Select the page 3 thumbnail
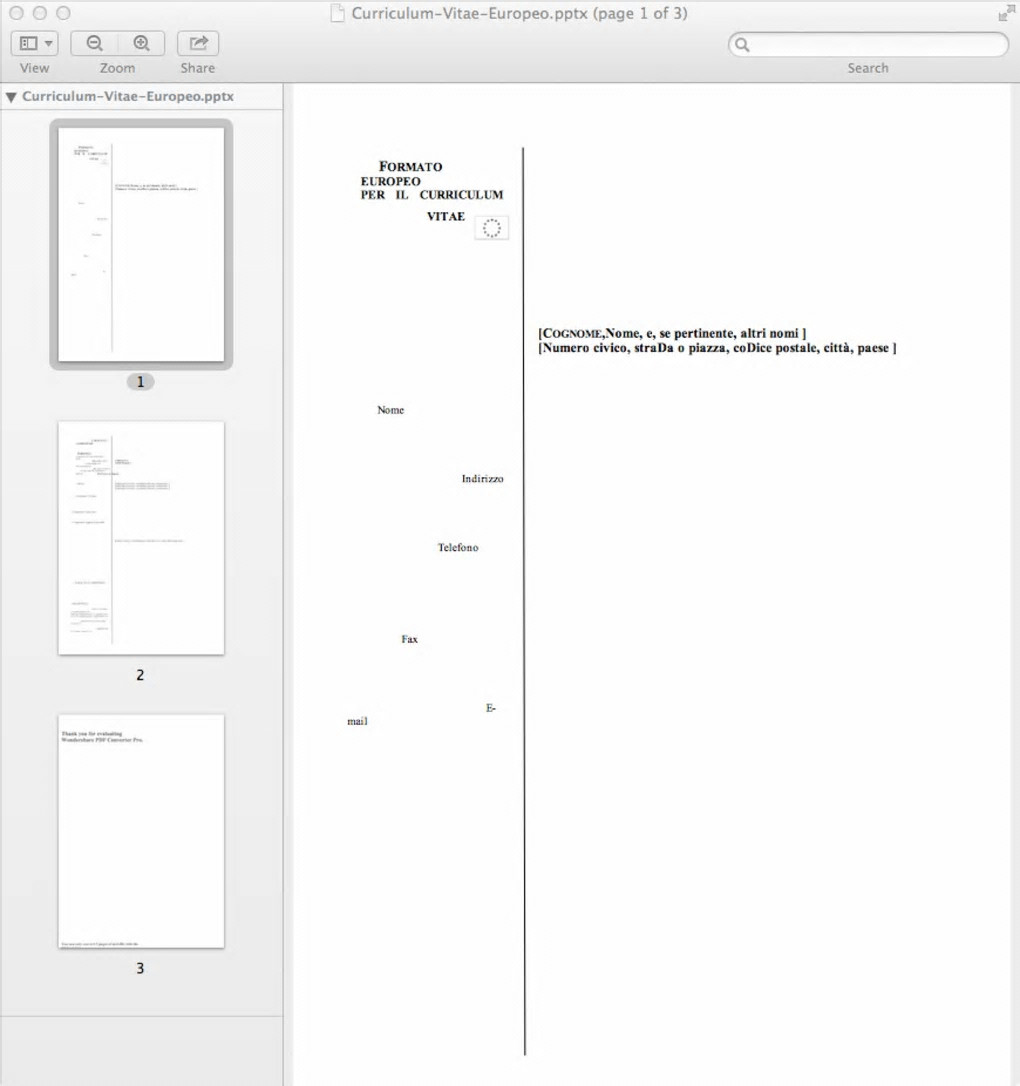The image size is (1020, 1086). pyautogui.click(x=141, y=831)
